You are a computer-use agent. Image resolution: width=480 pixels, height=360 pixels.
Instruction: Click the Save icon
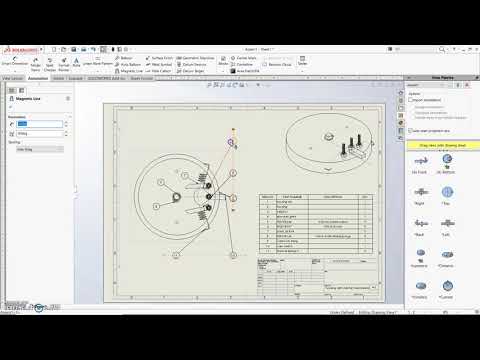pyautogui.click(x=74, y=50)
